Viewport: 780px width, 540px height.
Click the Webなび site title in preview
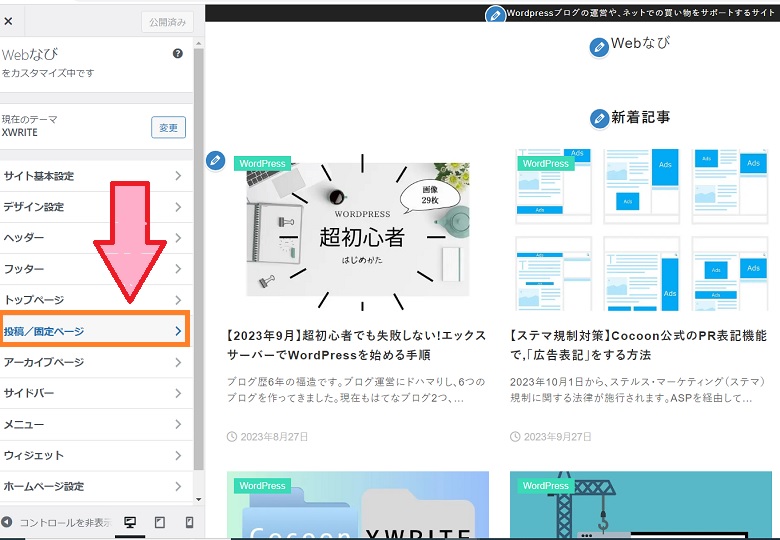(640, 43)
